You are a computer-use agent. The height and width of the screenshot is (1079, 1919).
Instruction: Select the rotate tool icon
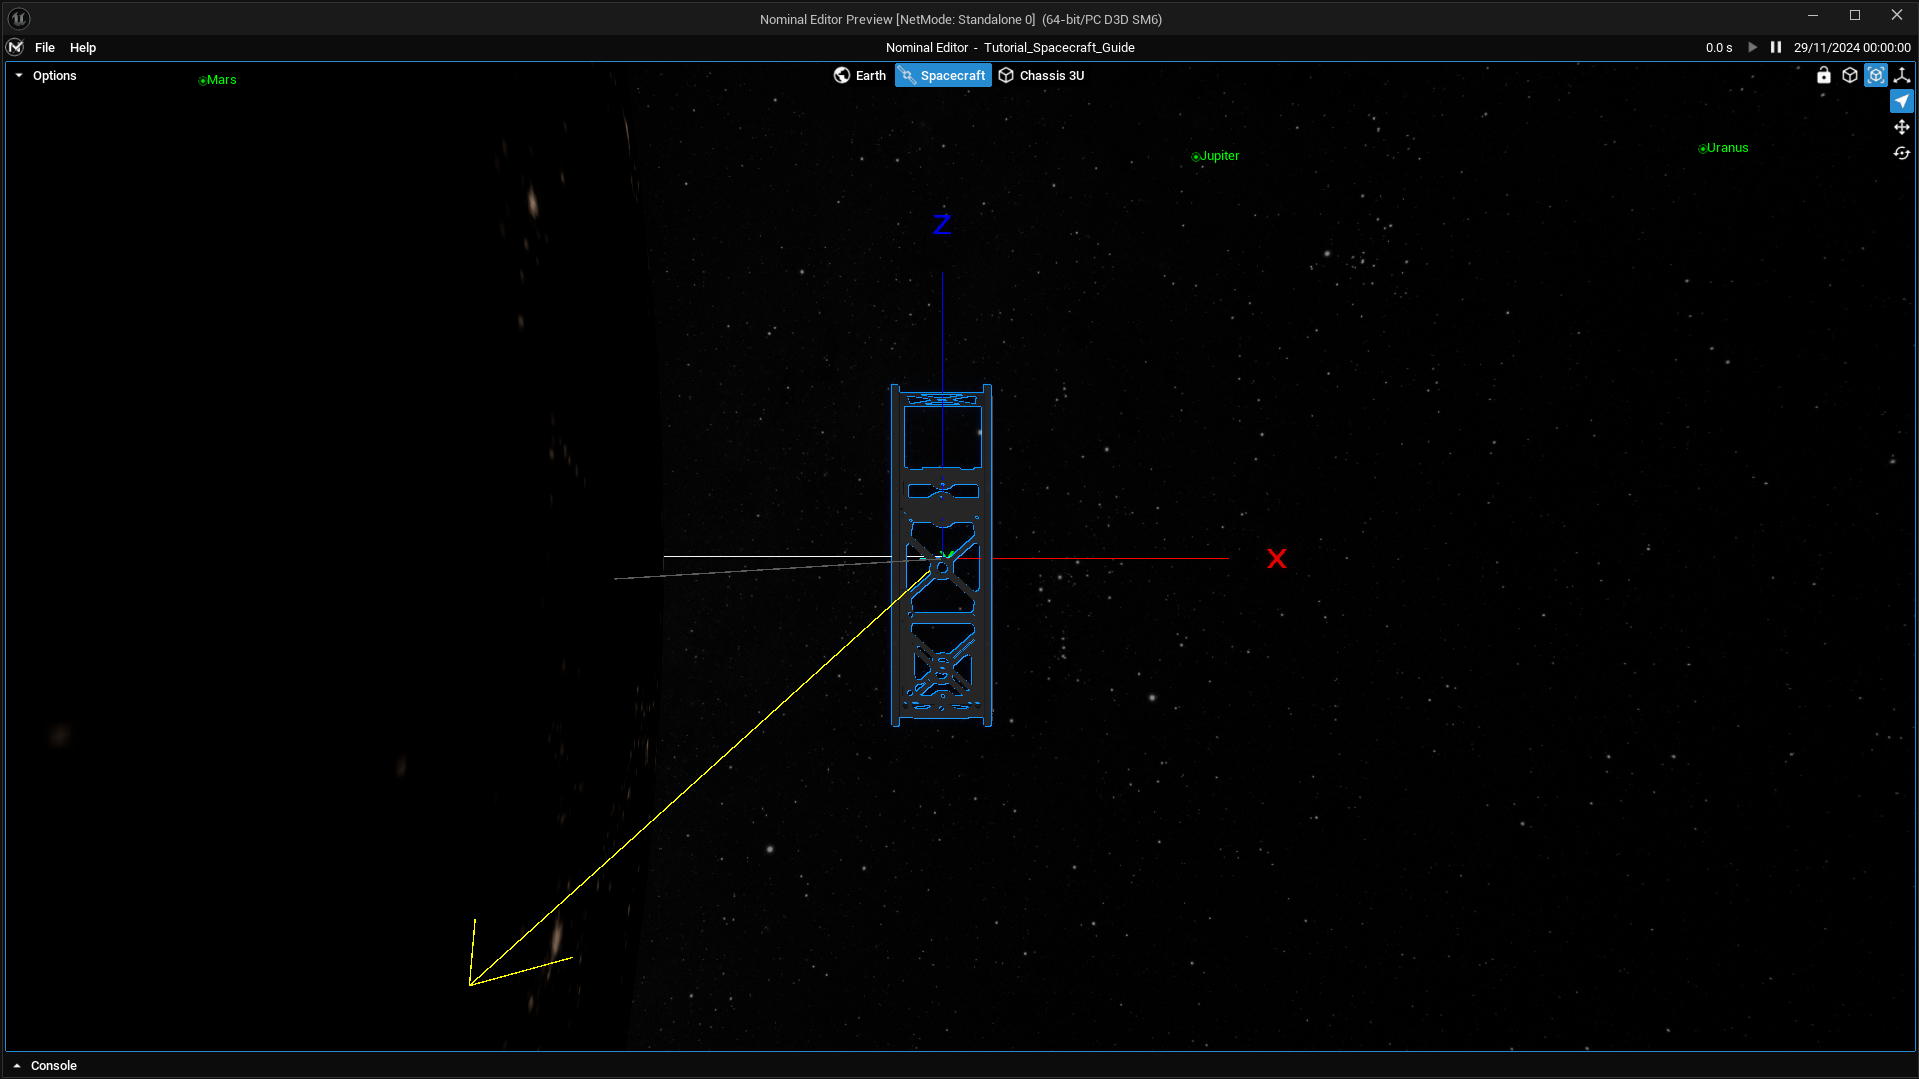pos(1901,153)
